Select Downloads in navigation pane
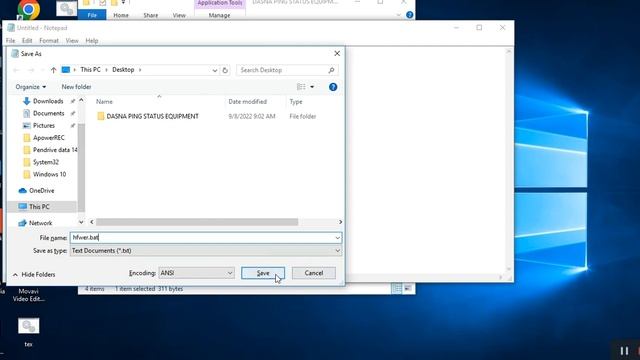640x360 pixels. click(48, 101)
